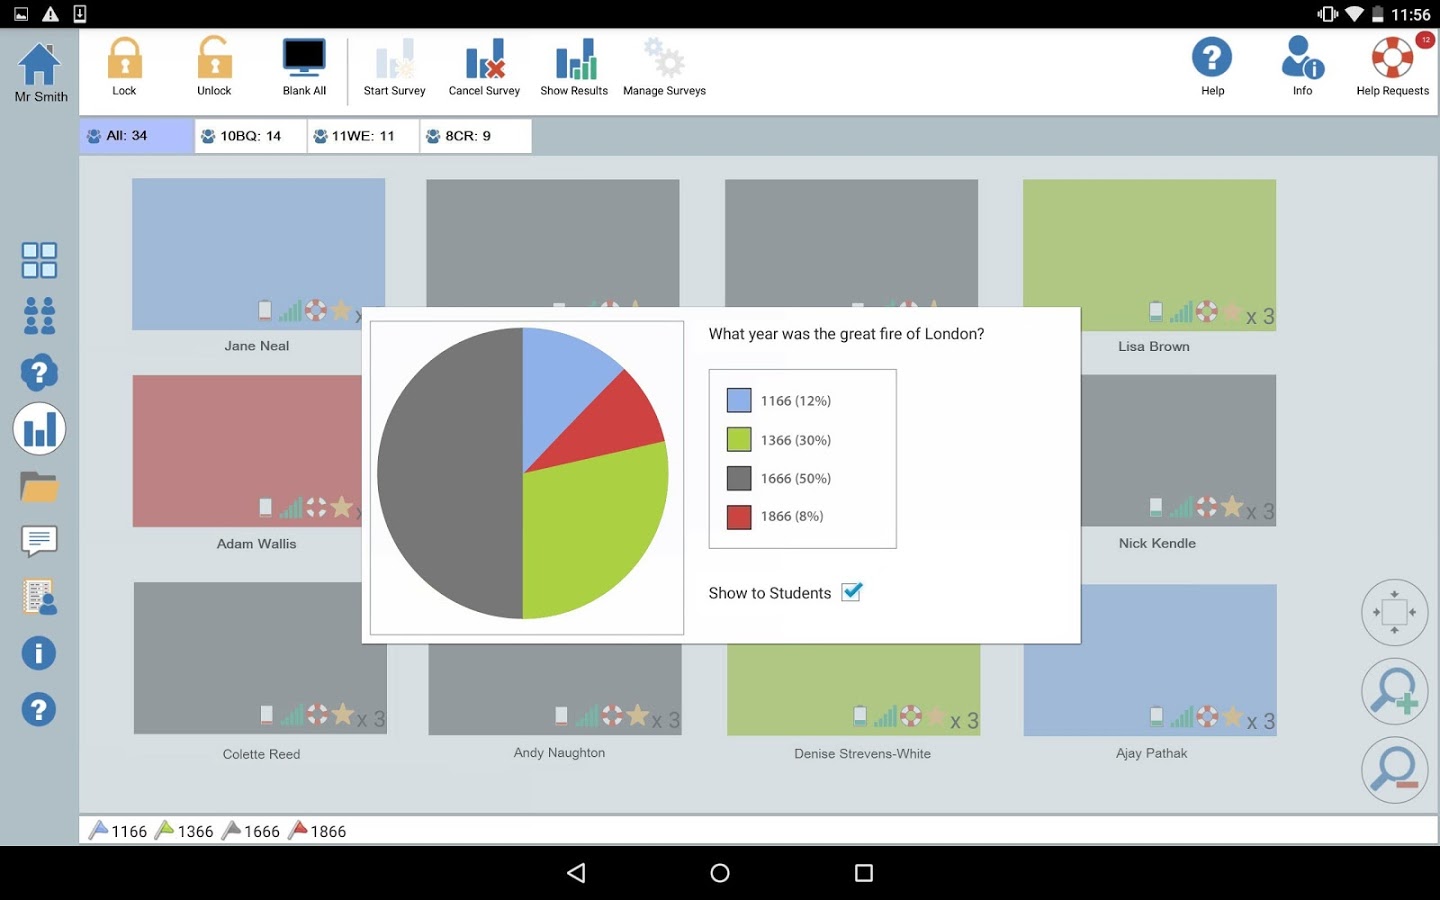
Task: Select the 8CR: 9 class tab
Action: (x=476, y=136)
